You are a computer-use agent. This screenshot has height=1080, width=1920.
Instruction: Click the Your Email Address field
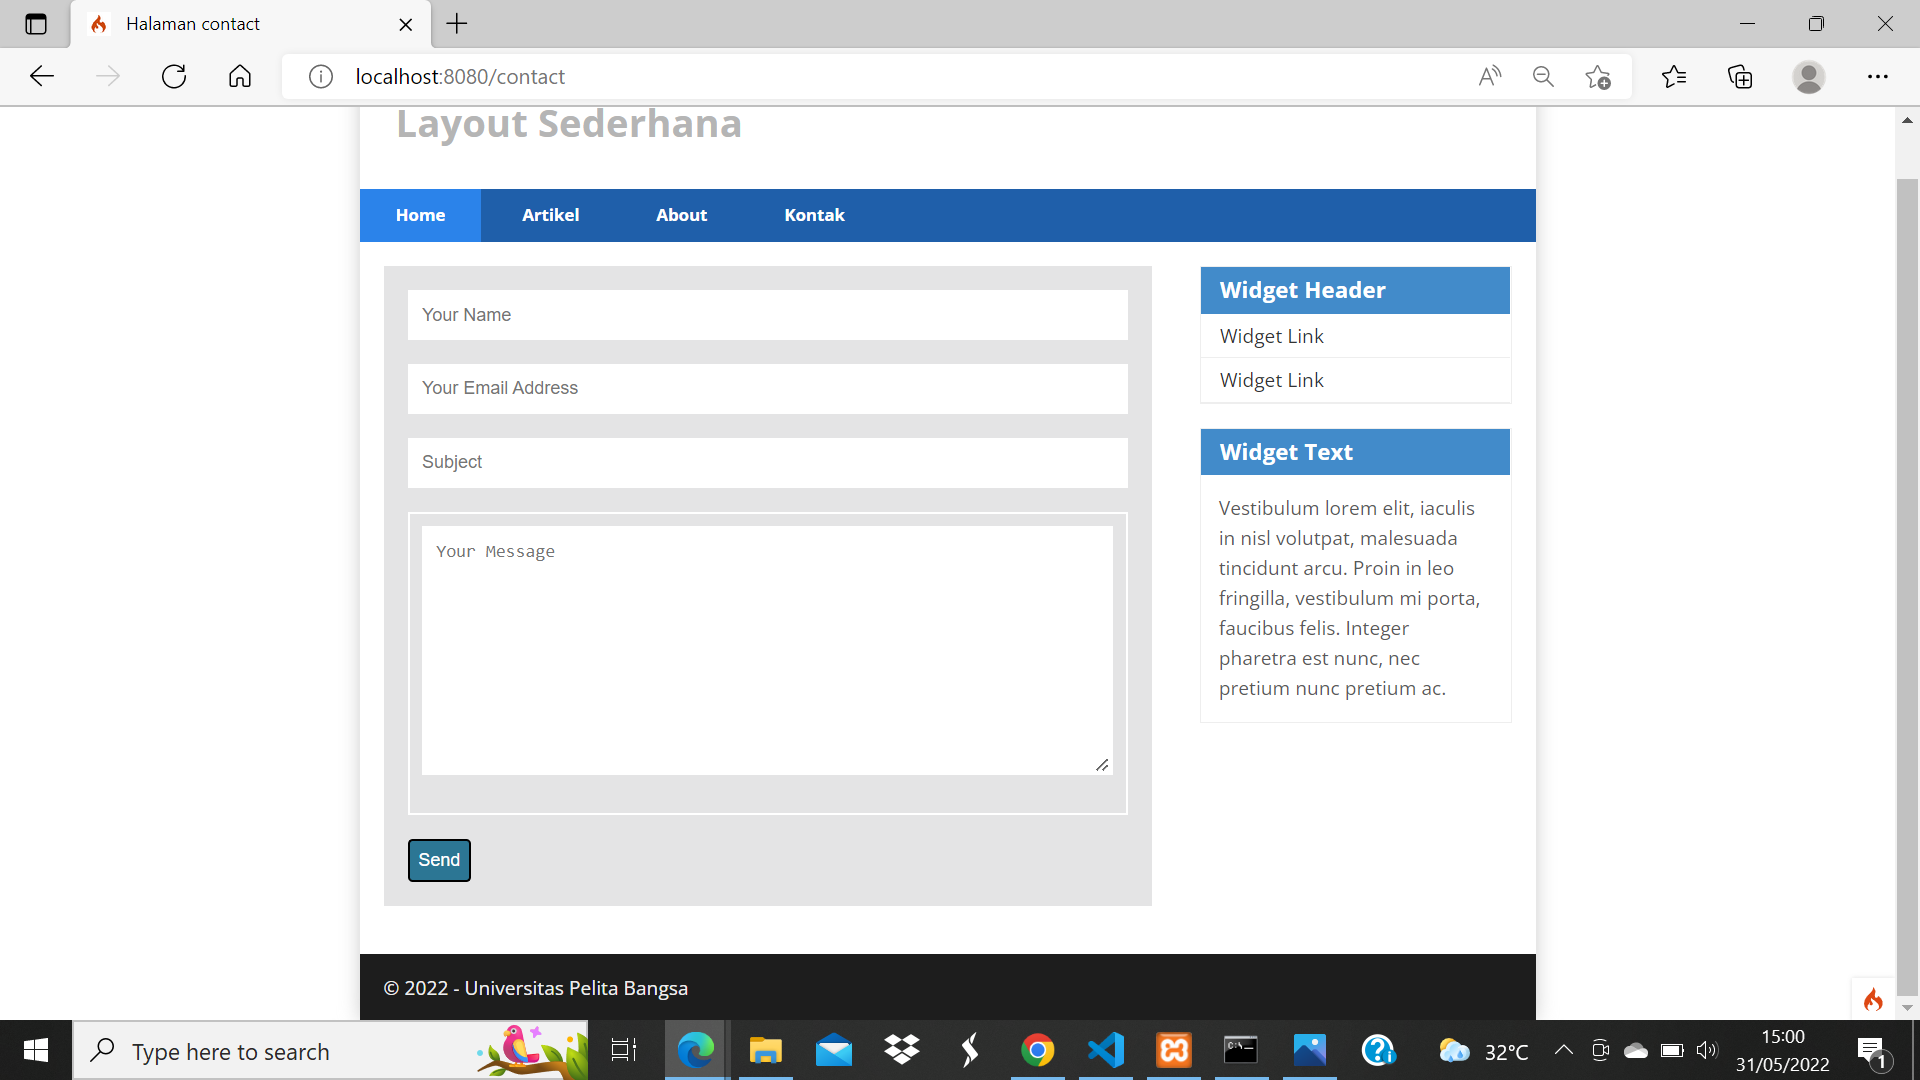tap(767, 388)
